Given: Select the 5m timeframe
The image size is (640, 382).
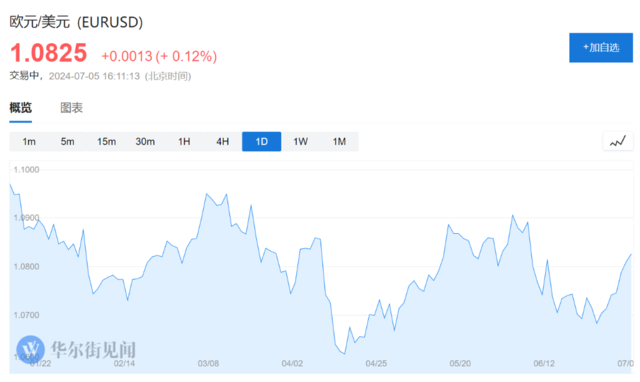Looking at the screenshot, I should coord(67,142).
